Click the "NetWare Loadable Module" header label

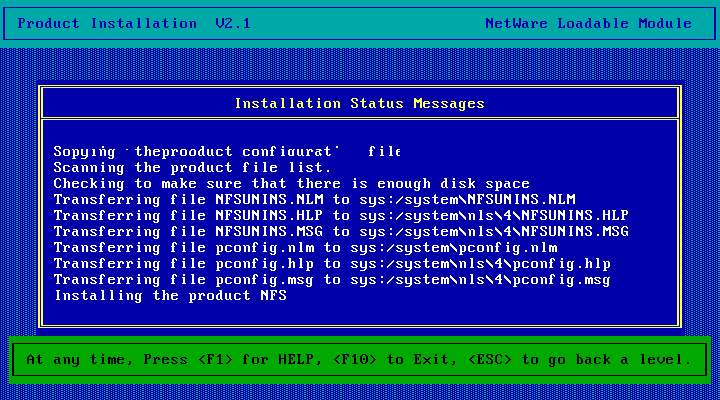tap(588, 23)
